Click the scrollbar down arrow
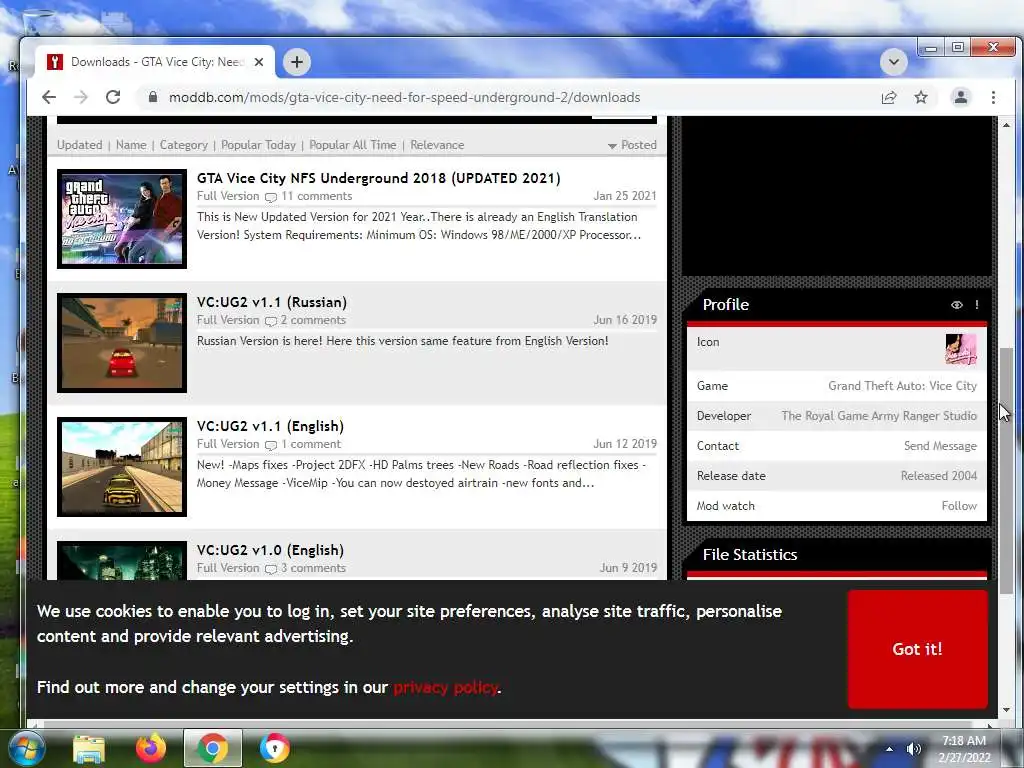1024x768 pixels. point(1006,710)
